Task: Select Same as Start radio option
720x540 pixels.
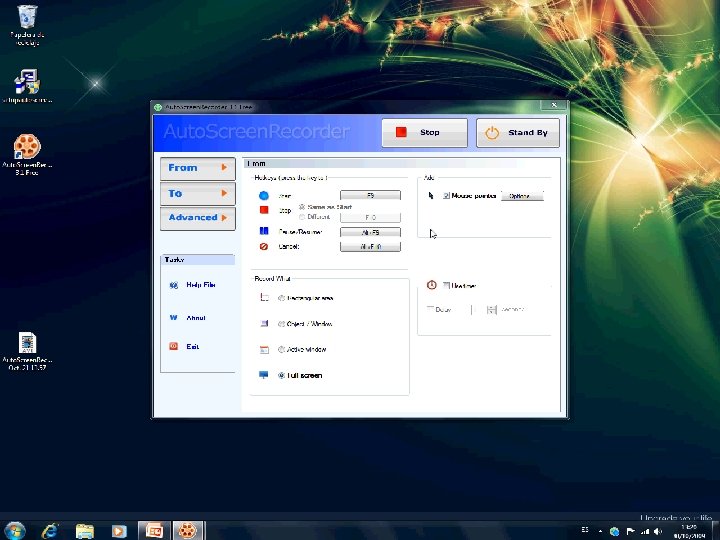Action: (x=302, y=207)
